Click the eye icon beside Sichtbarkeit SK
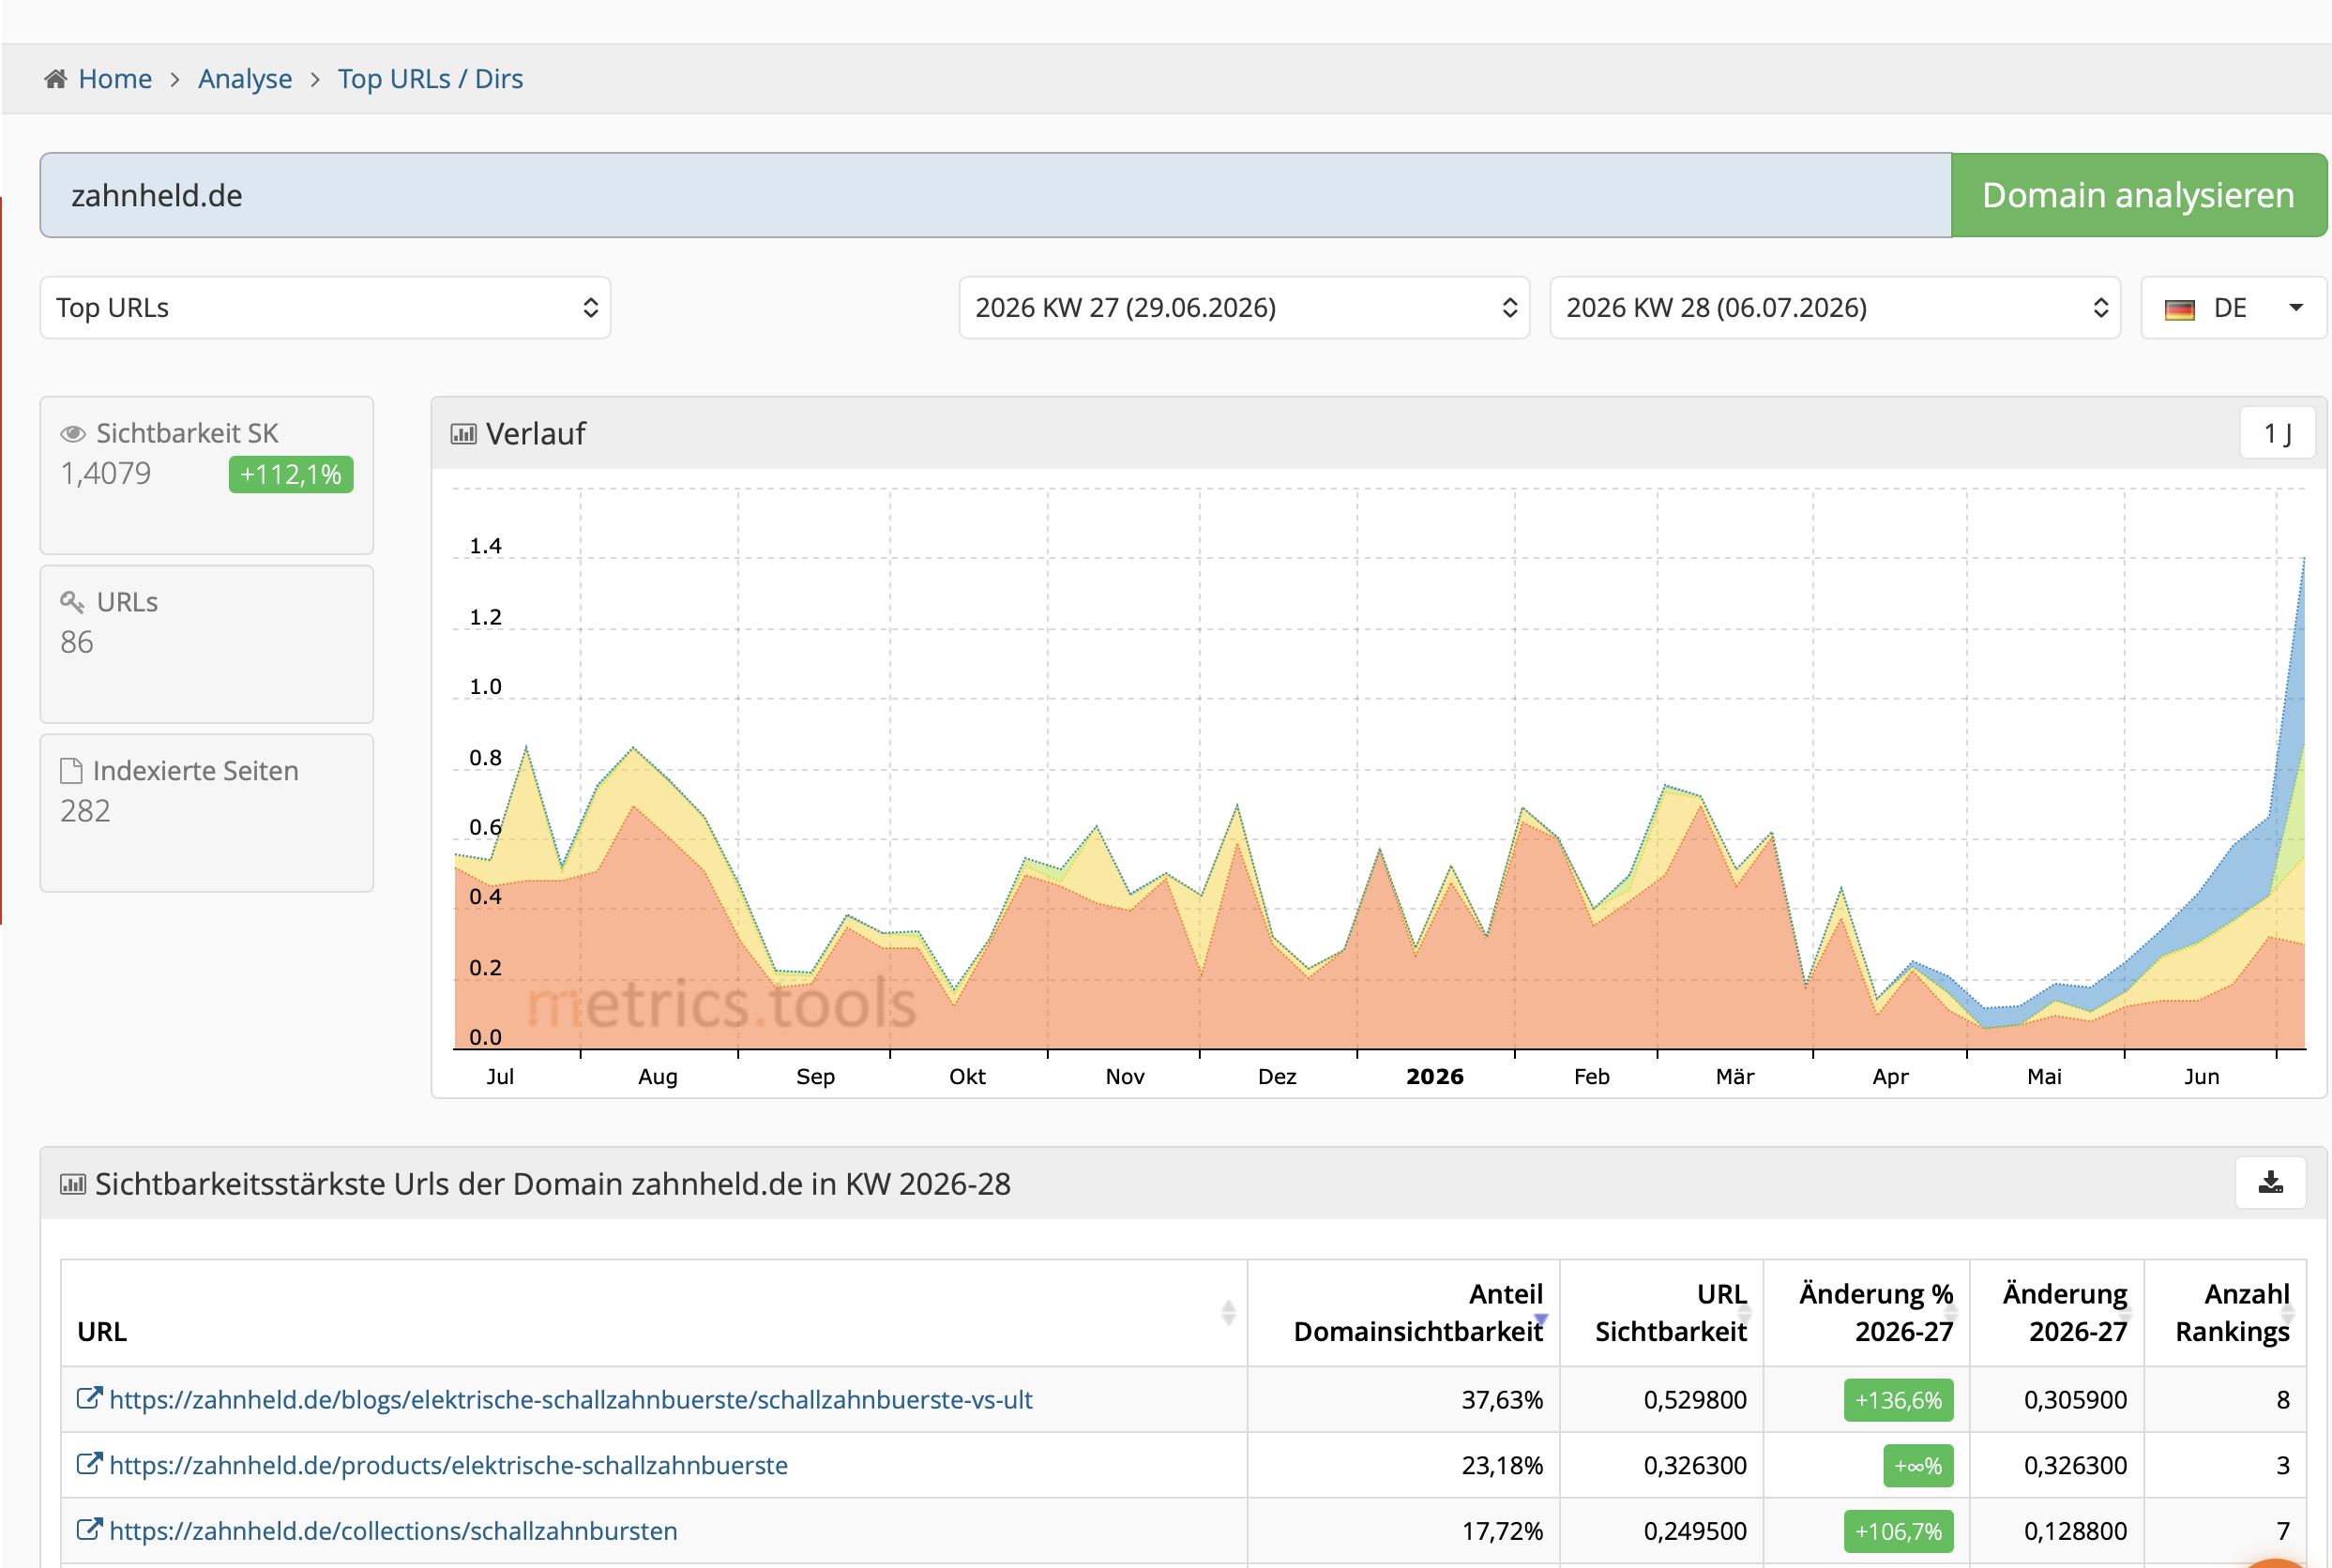This screenshot has height=1568, width=2332. coord(73,434)
